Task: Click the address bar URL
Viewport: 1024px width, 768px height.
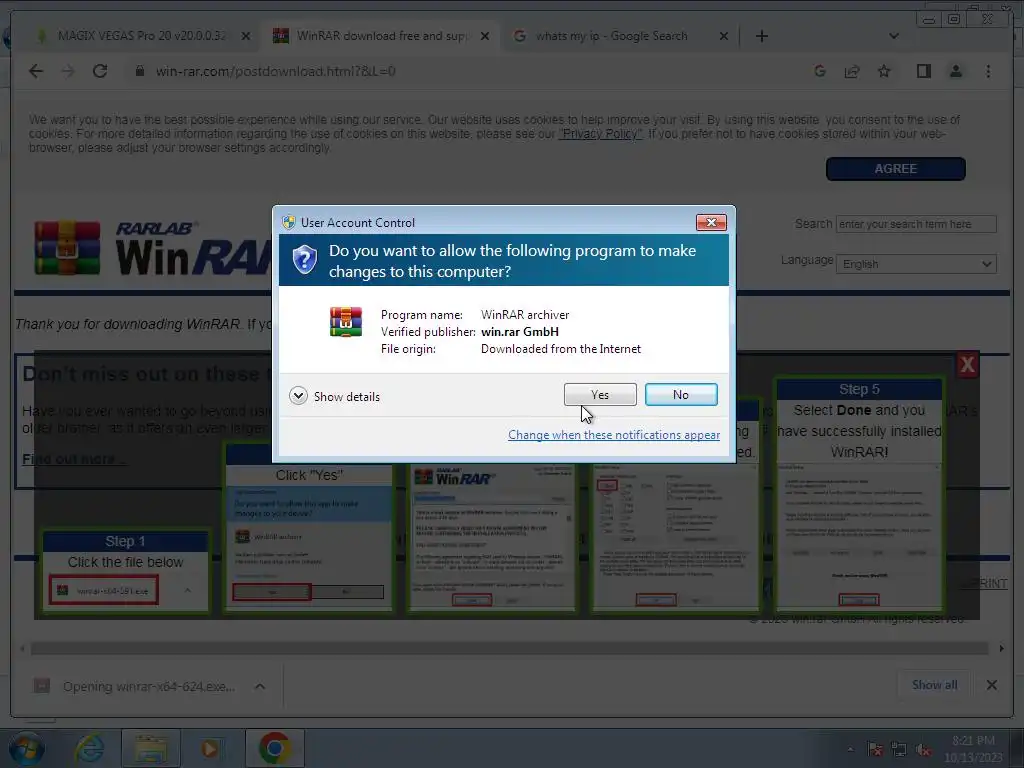Action: click(276, 71)
